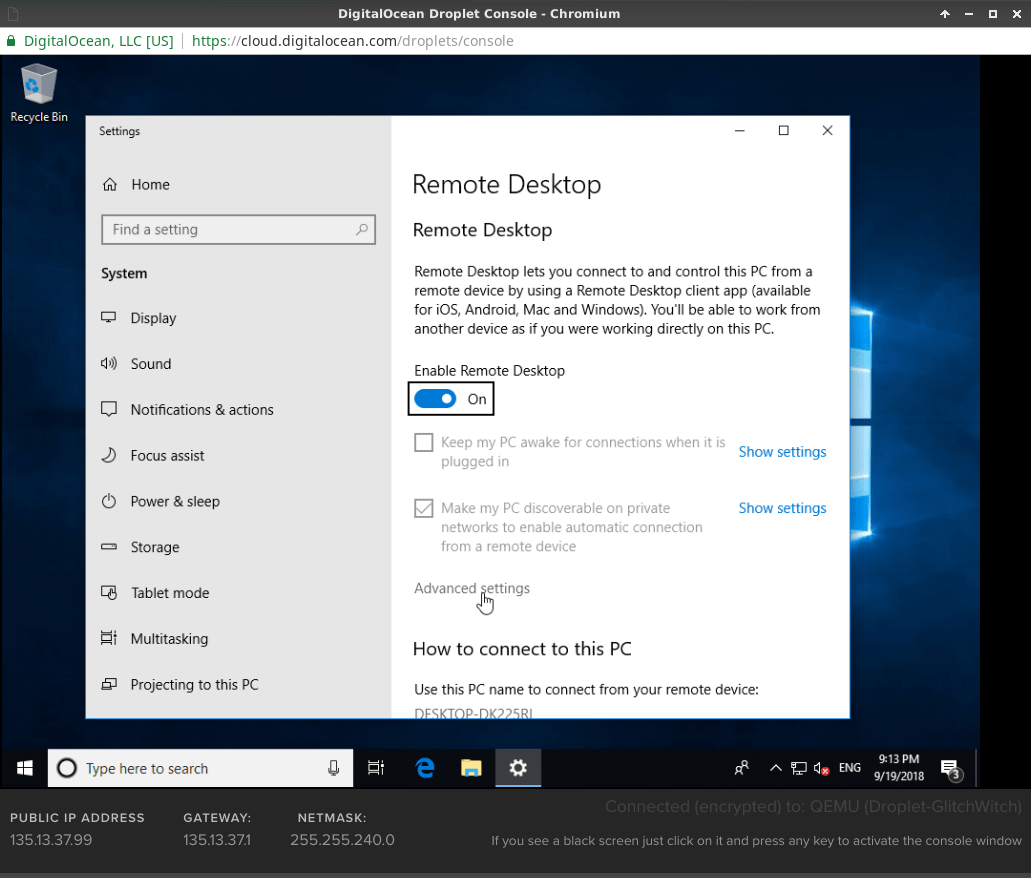Open Advanced settings link
This screenshot has width=1031, height=878.
click(x=472, y=588)
